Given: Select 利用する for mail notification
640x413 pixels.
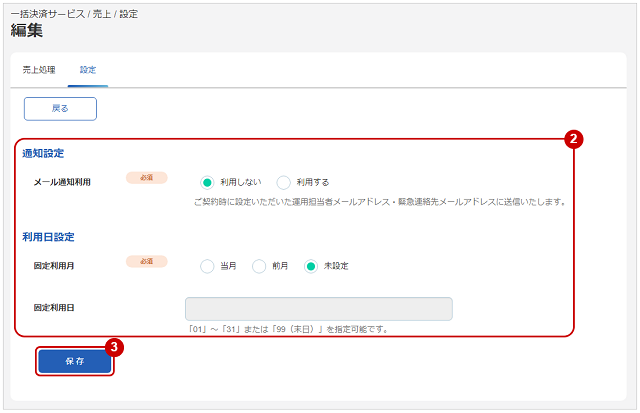Looking at the screenshot, I should [x=283, y=182].
